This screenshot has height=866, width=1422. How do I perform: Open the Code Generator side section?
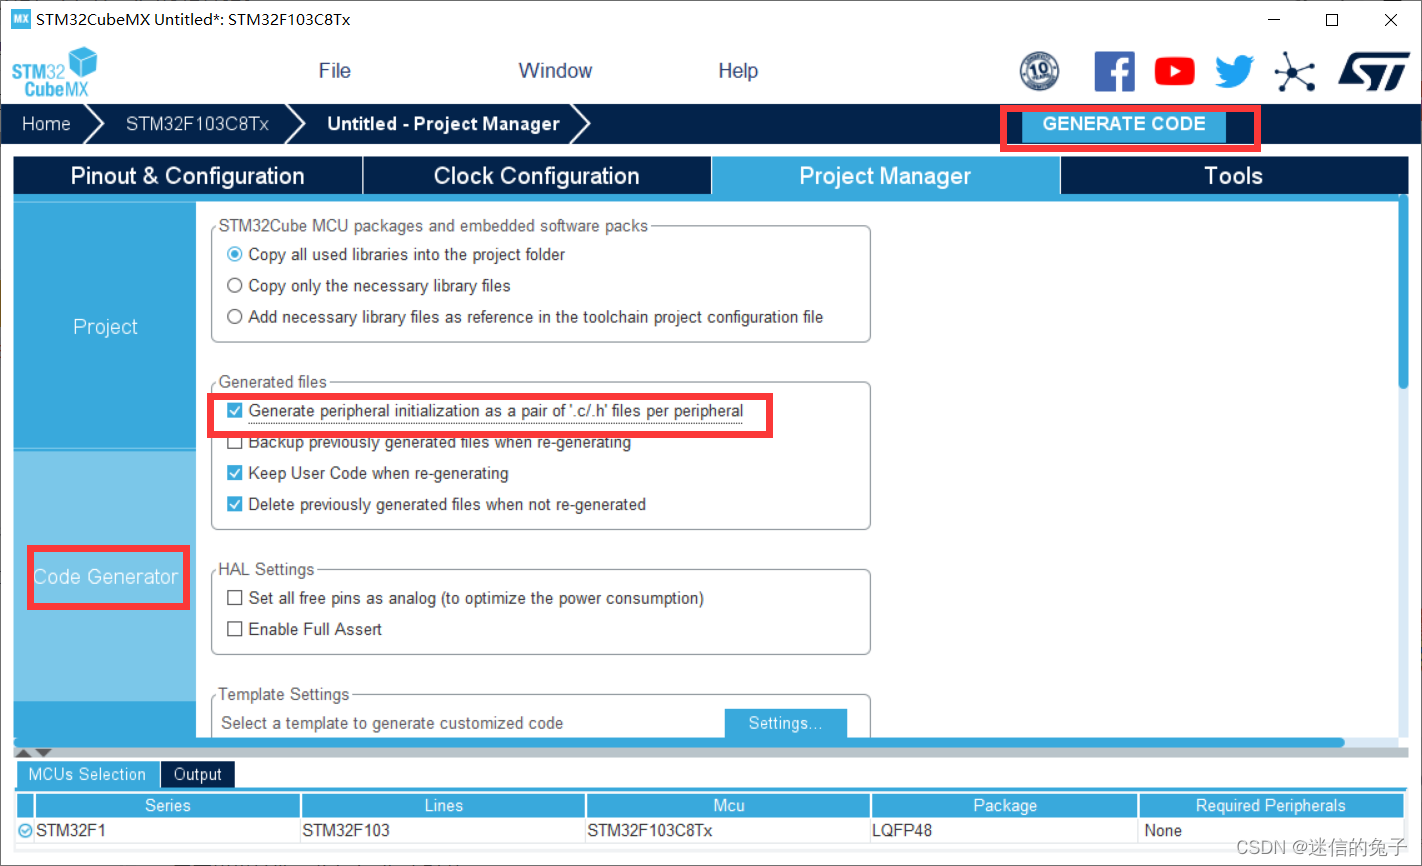click(105, 577)
